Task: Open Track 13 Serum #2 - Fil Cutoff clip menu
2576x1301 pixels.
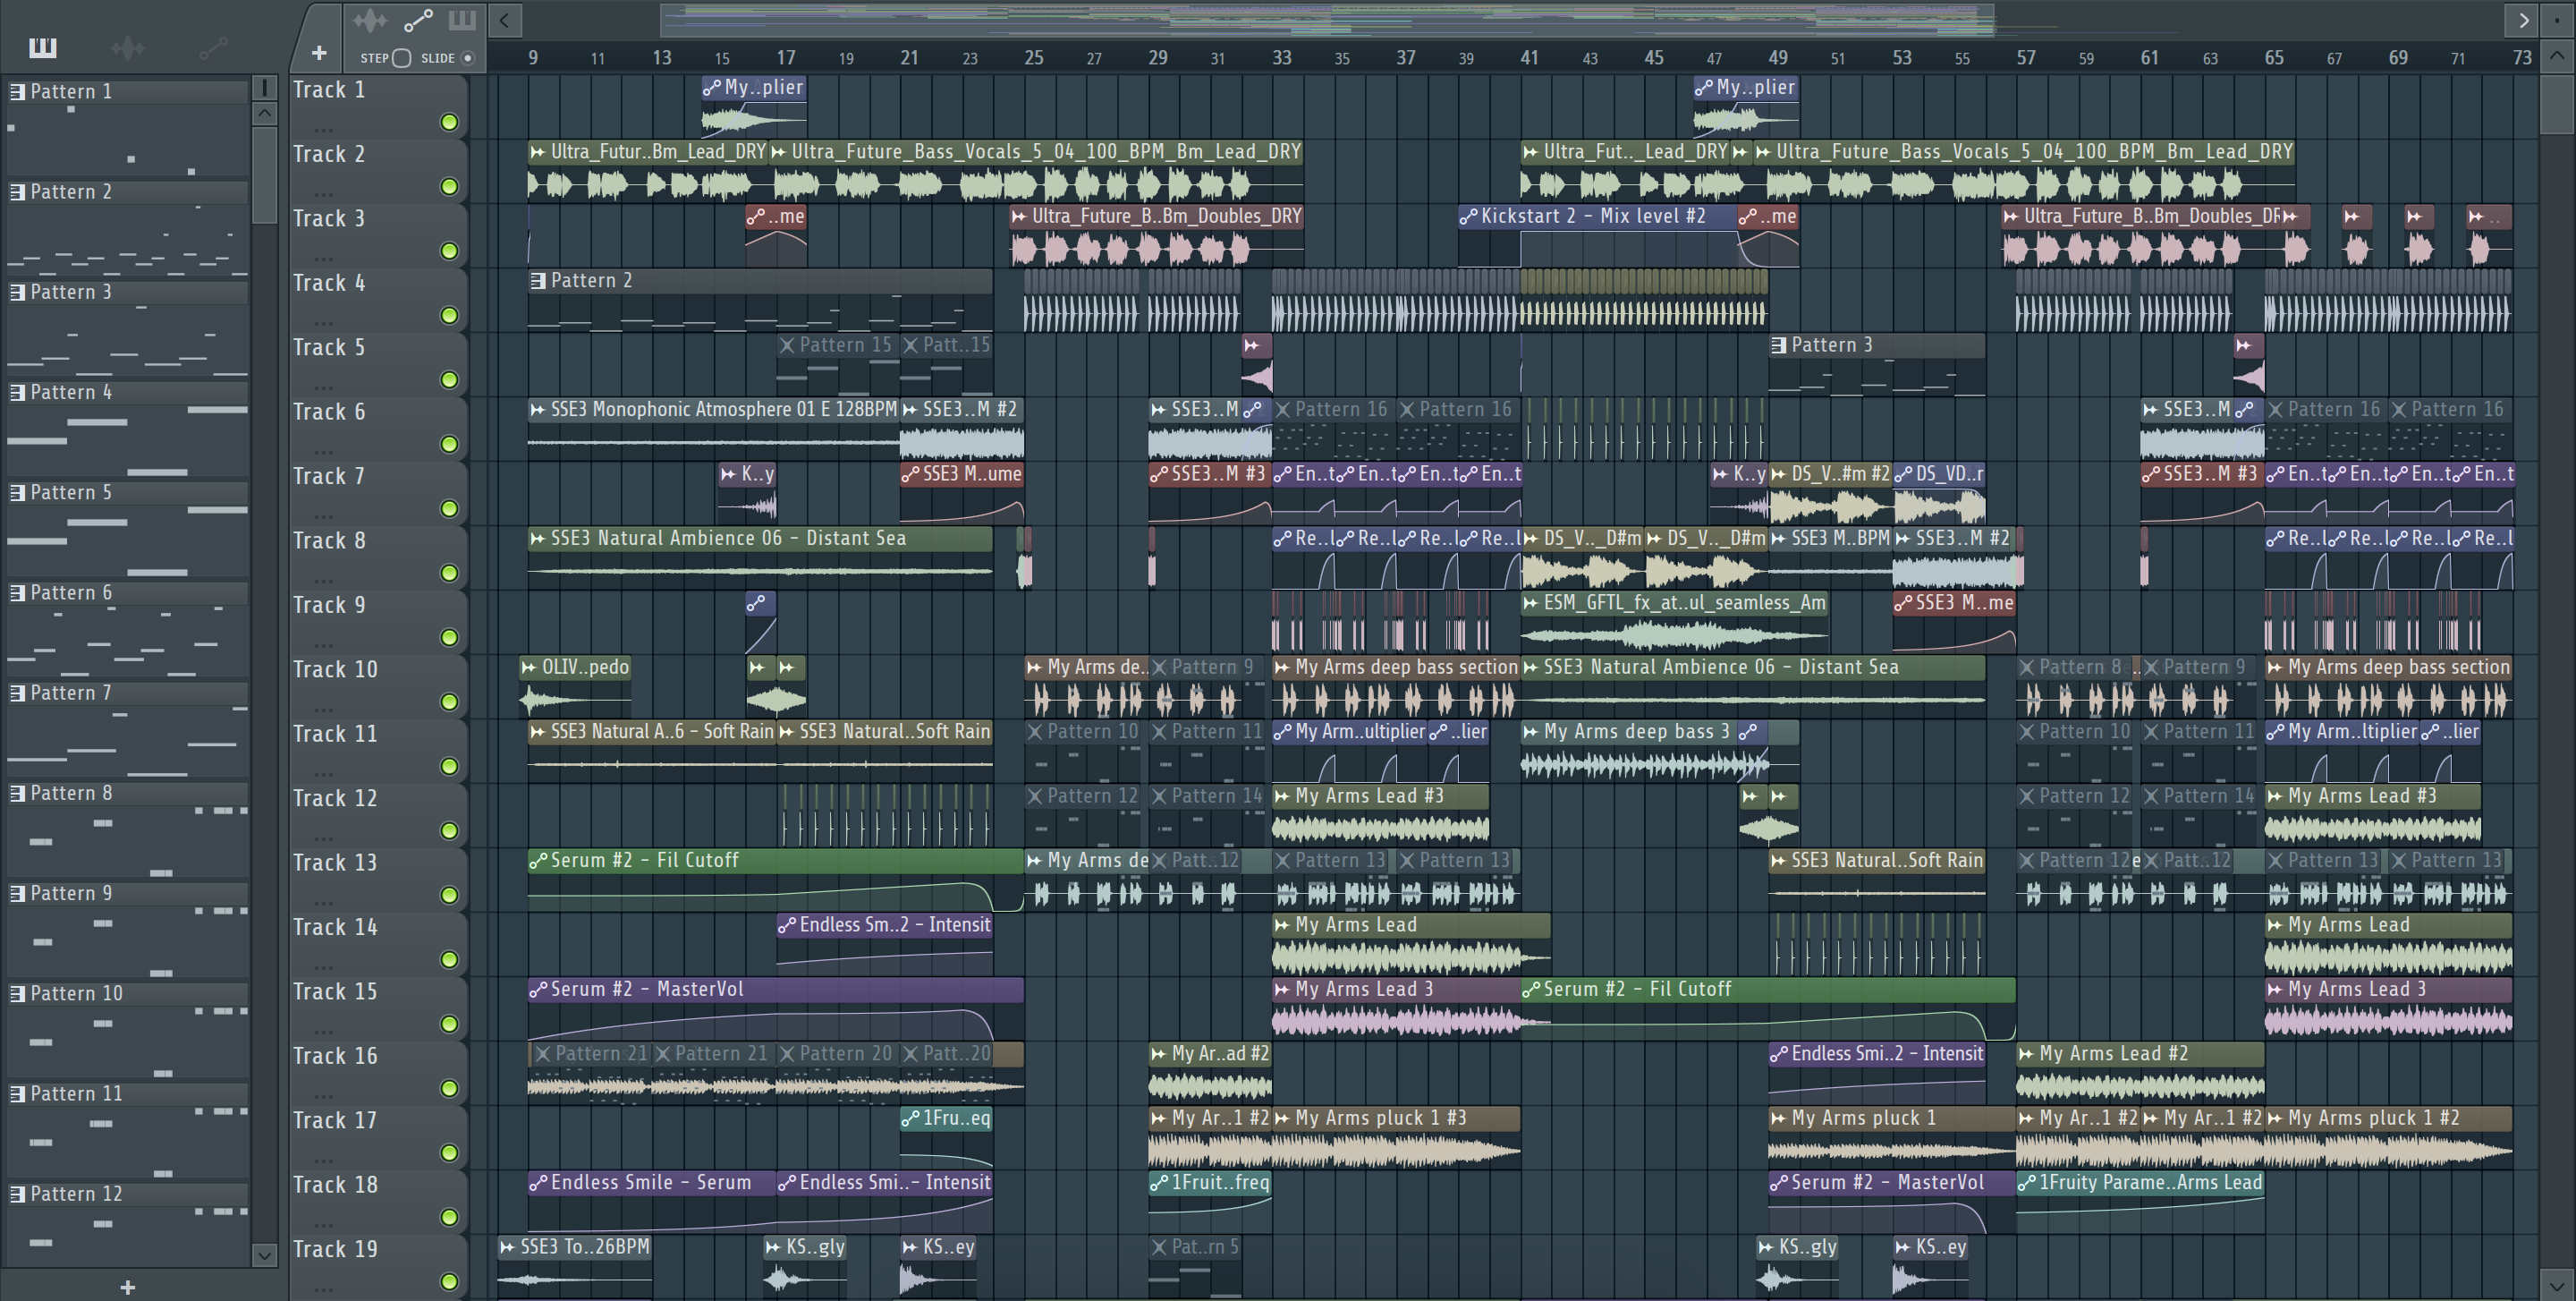Action: (x=538, y=861)
